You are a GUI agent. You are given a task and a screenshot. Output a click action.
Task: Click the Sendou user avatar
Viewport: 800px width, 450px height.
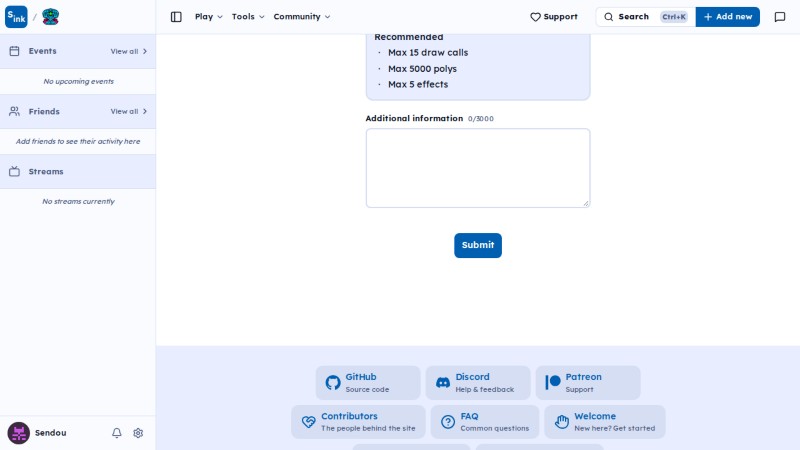coord(18,433)
